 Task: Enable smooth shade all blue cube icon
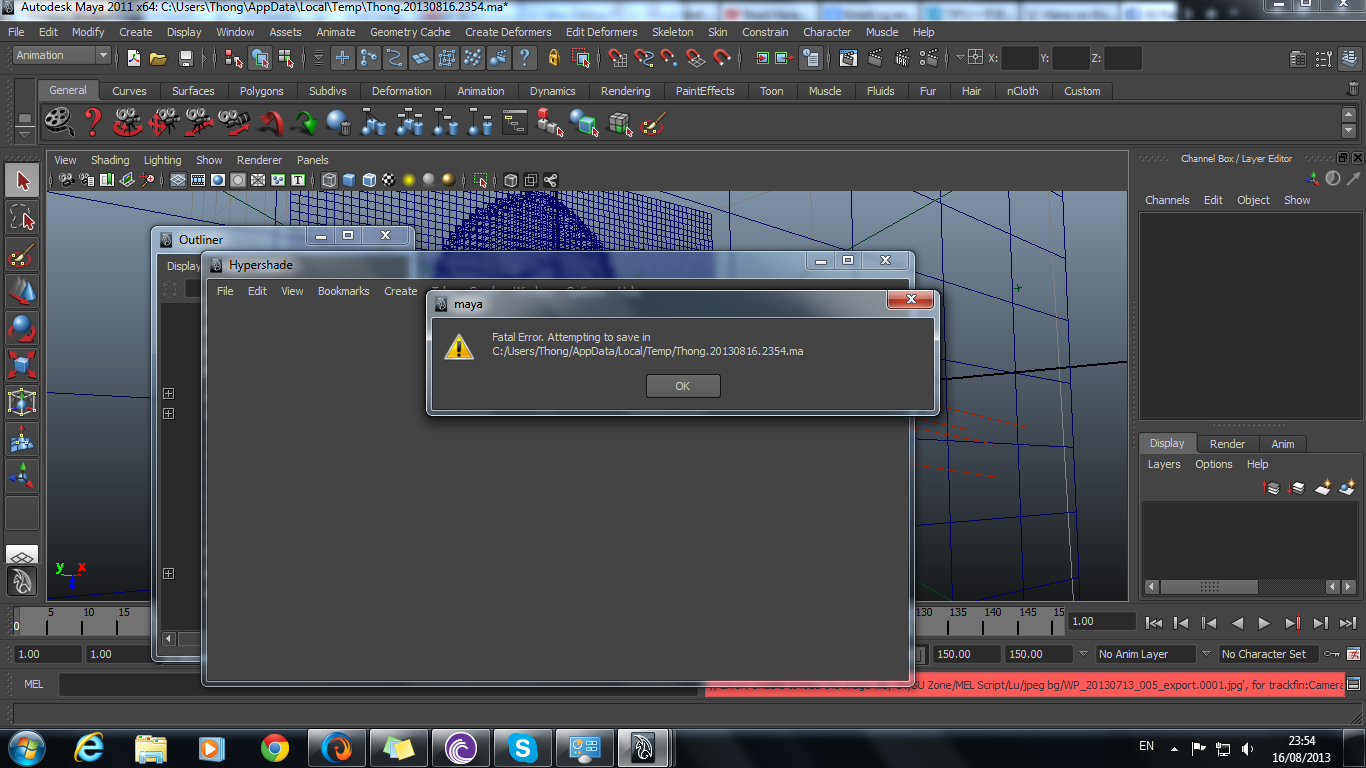[349, 180]
